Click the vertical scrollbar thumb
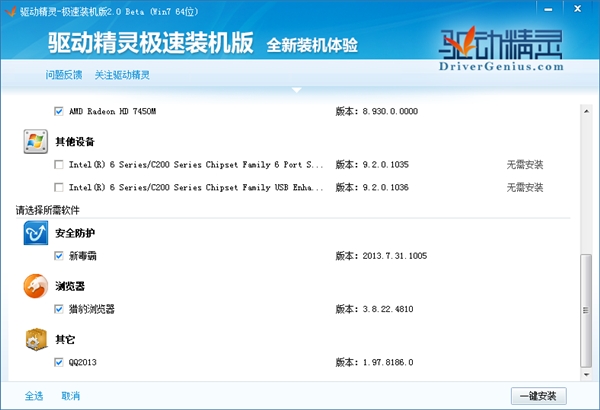Image resolution: width=600 pixels, height=410 pixels. tap(586, 311)
